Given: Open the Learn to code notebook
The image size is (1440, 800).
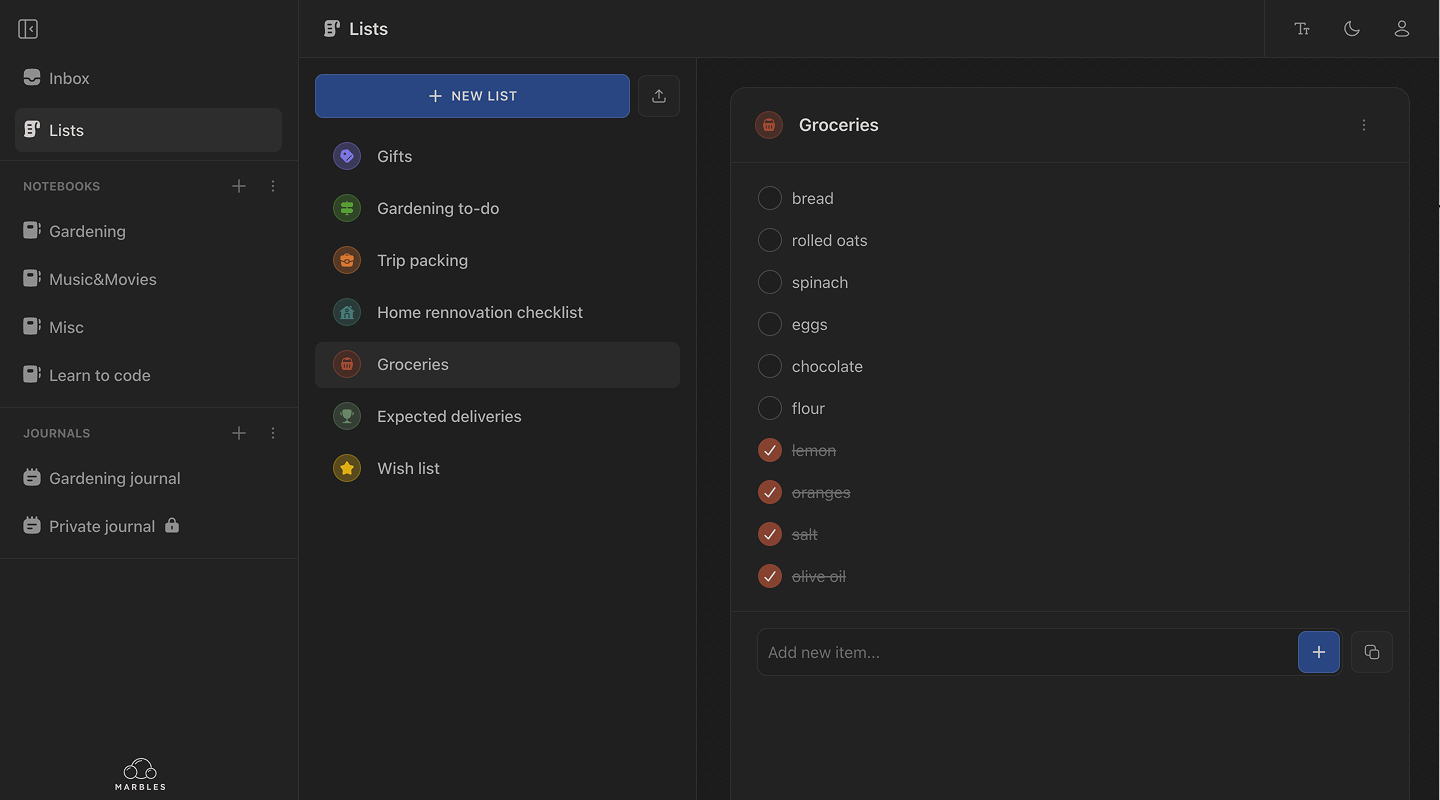Looking at the screenshot, I should point(99,374).
